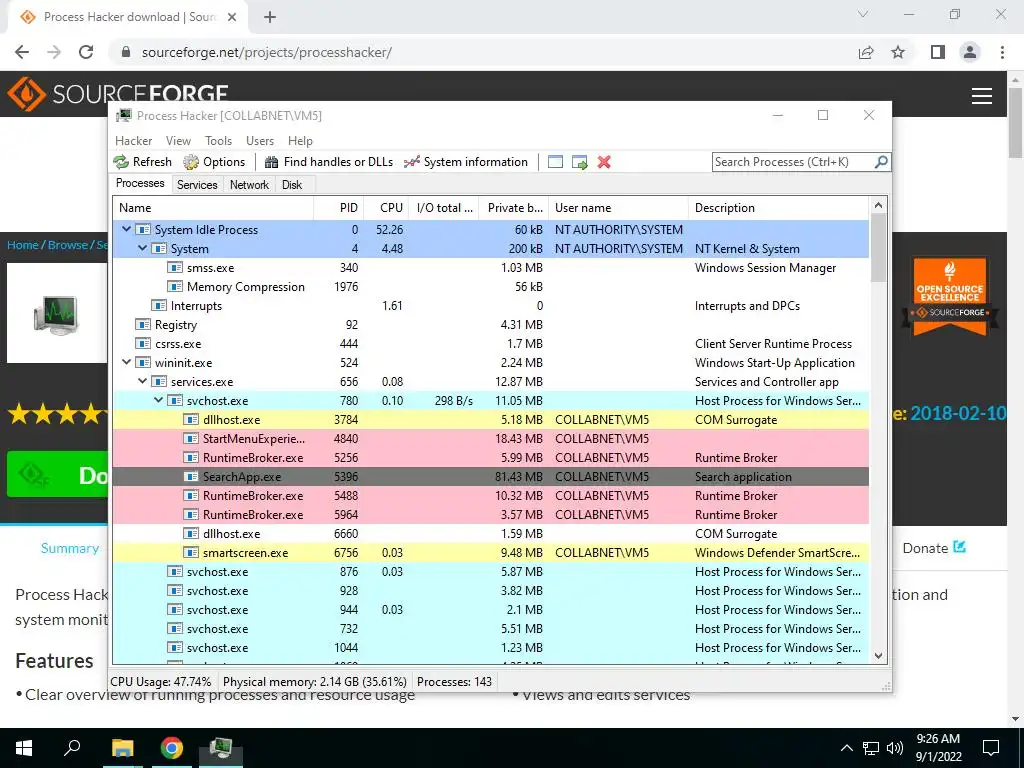Click the smartscreen.exe process icon
The width and height of the screenshot is (1024, 768).
point(191,552)
